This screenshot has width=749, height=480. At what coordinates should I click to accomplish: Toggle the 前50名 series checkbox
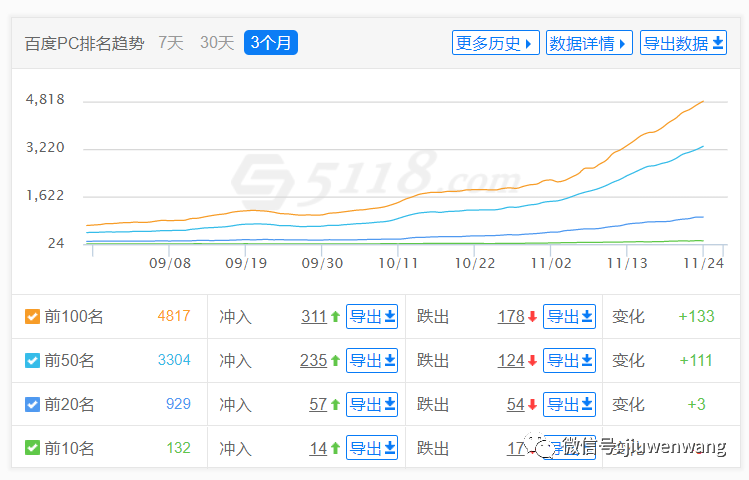tap(33, 361)
